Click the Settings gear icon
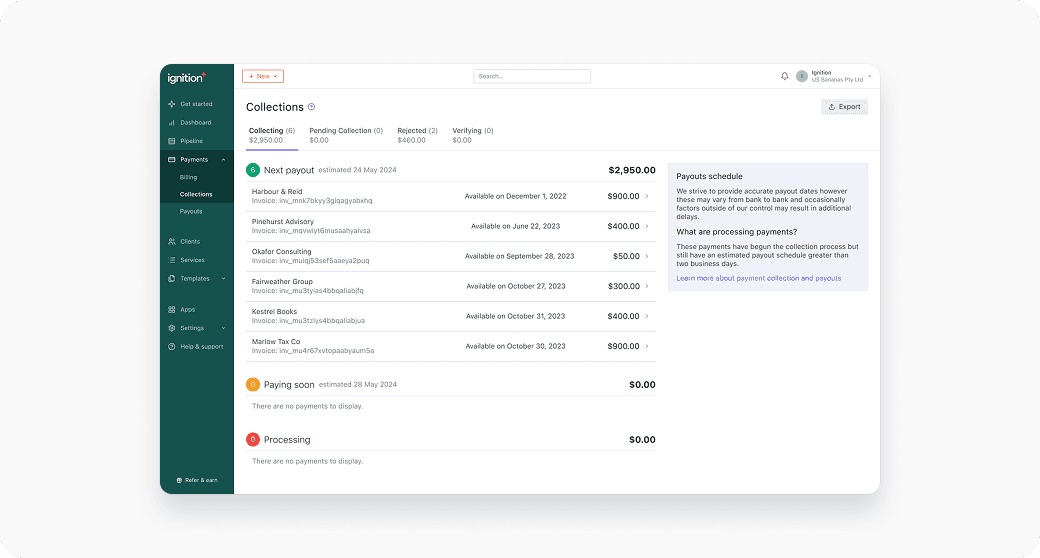Image resolution: width=1040 pixels, height=558 pixels. (172, 328)
